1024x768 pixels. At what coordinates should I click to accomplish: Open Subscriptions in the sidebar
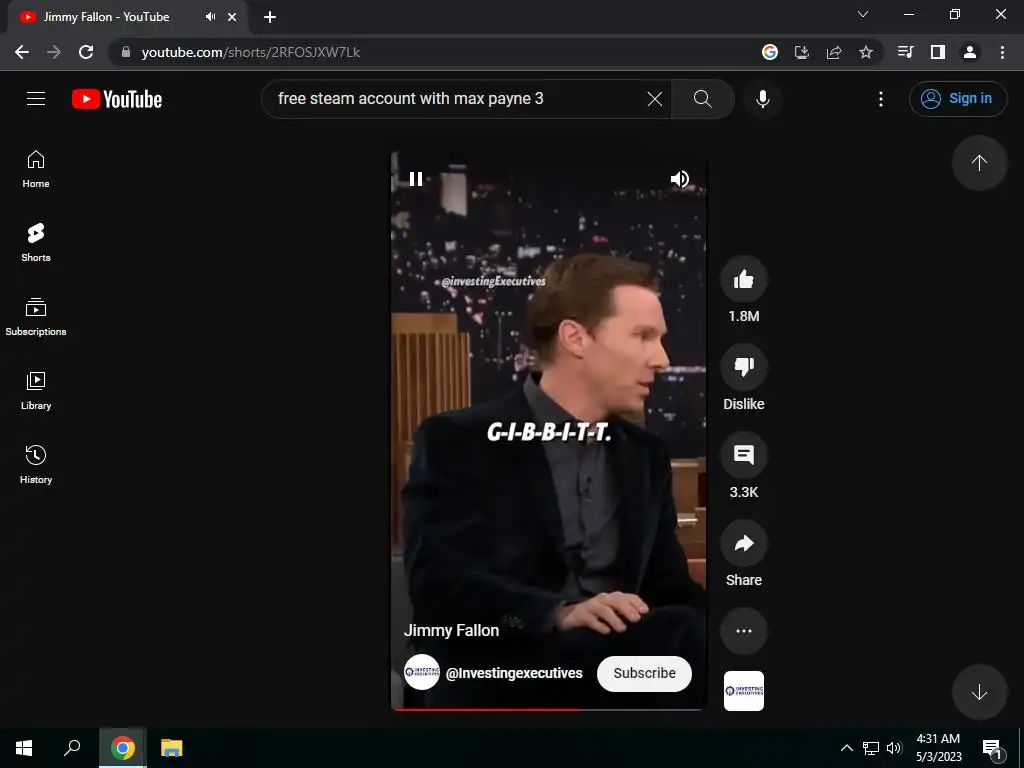[x=36, y=317]
